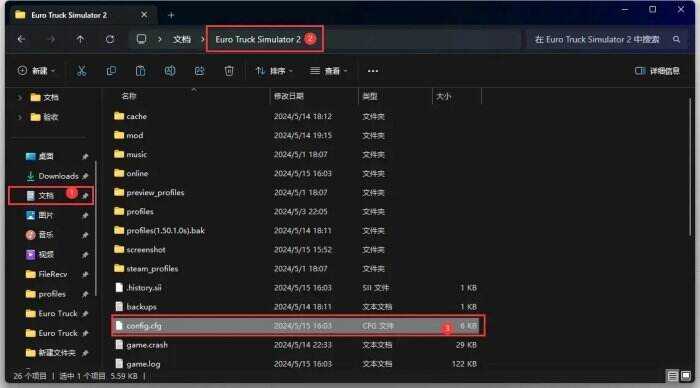
Task: Click chevron after 文档 in address bar
Action: (x=203, y=39)
